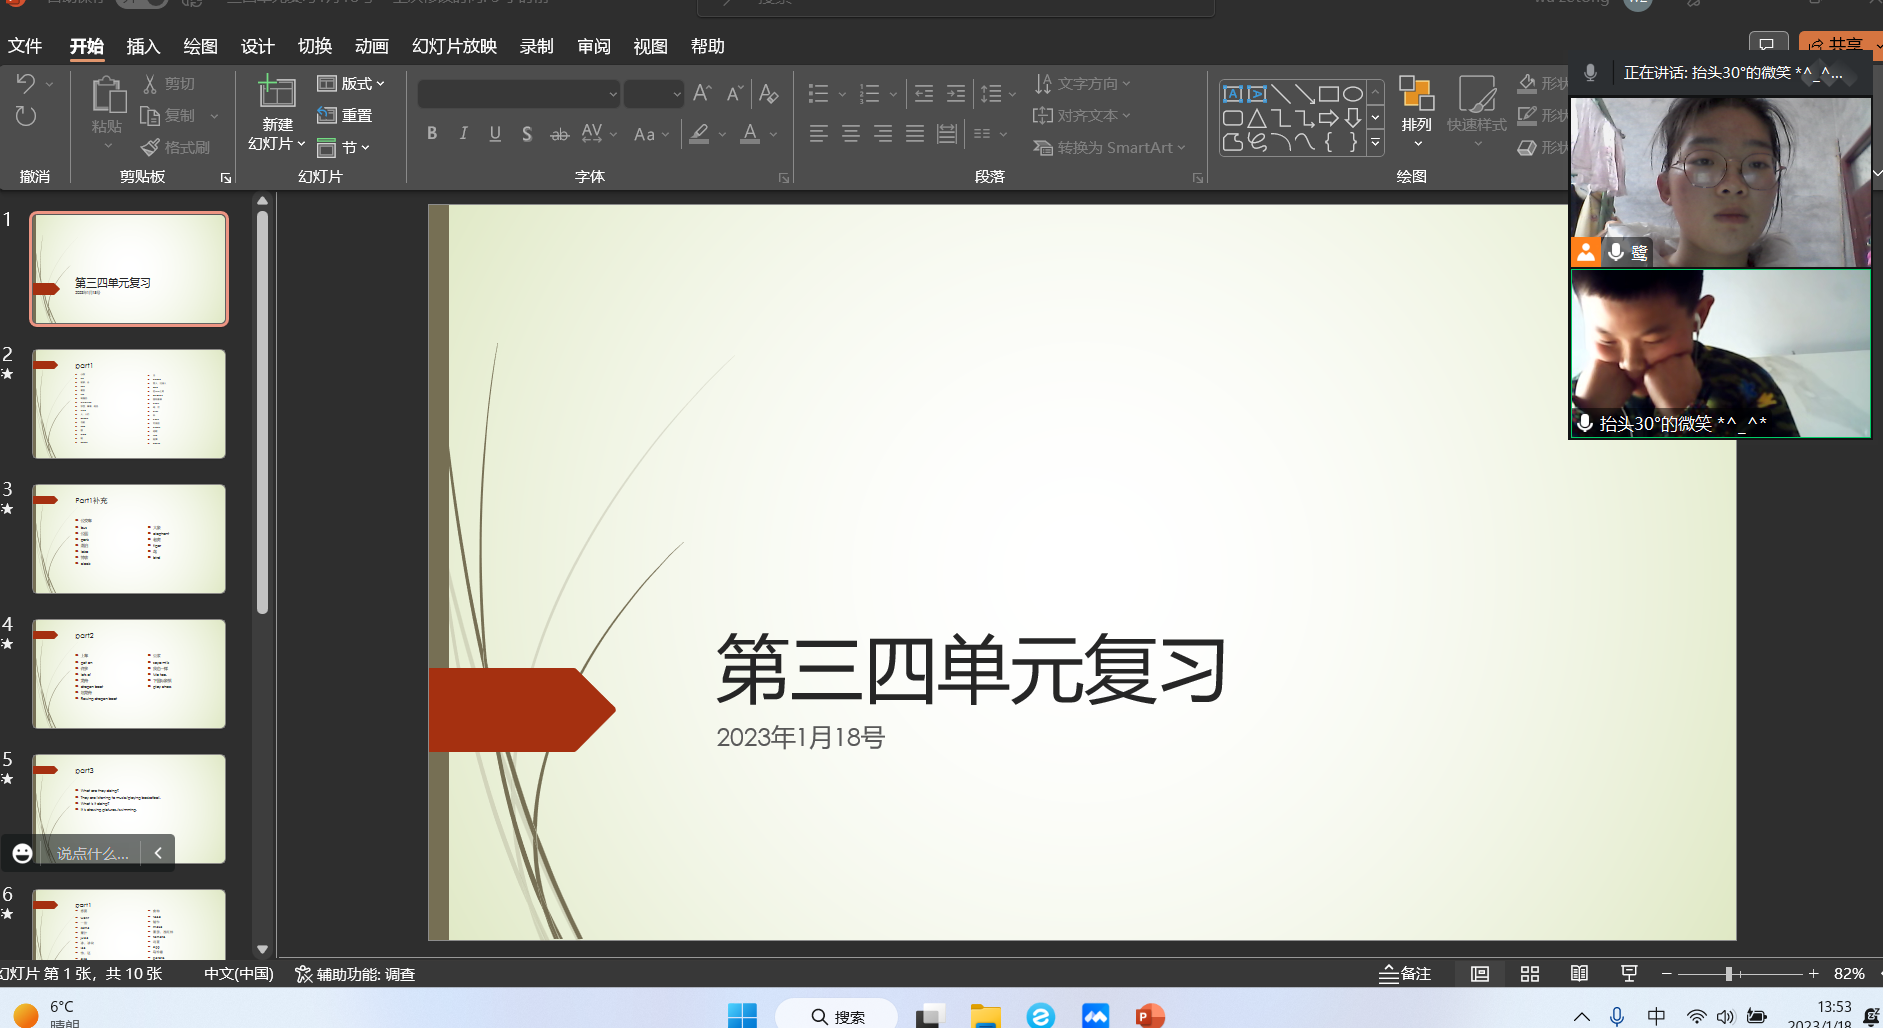The image size is (1883, 1028).
Task: Open the Transitions tab
Action: click(314, 46)
